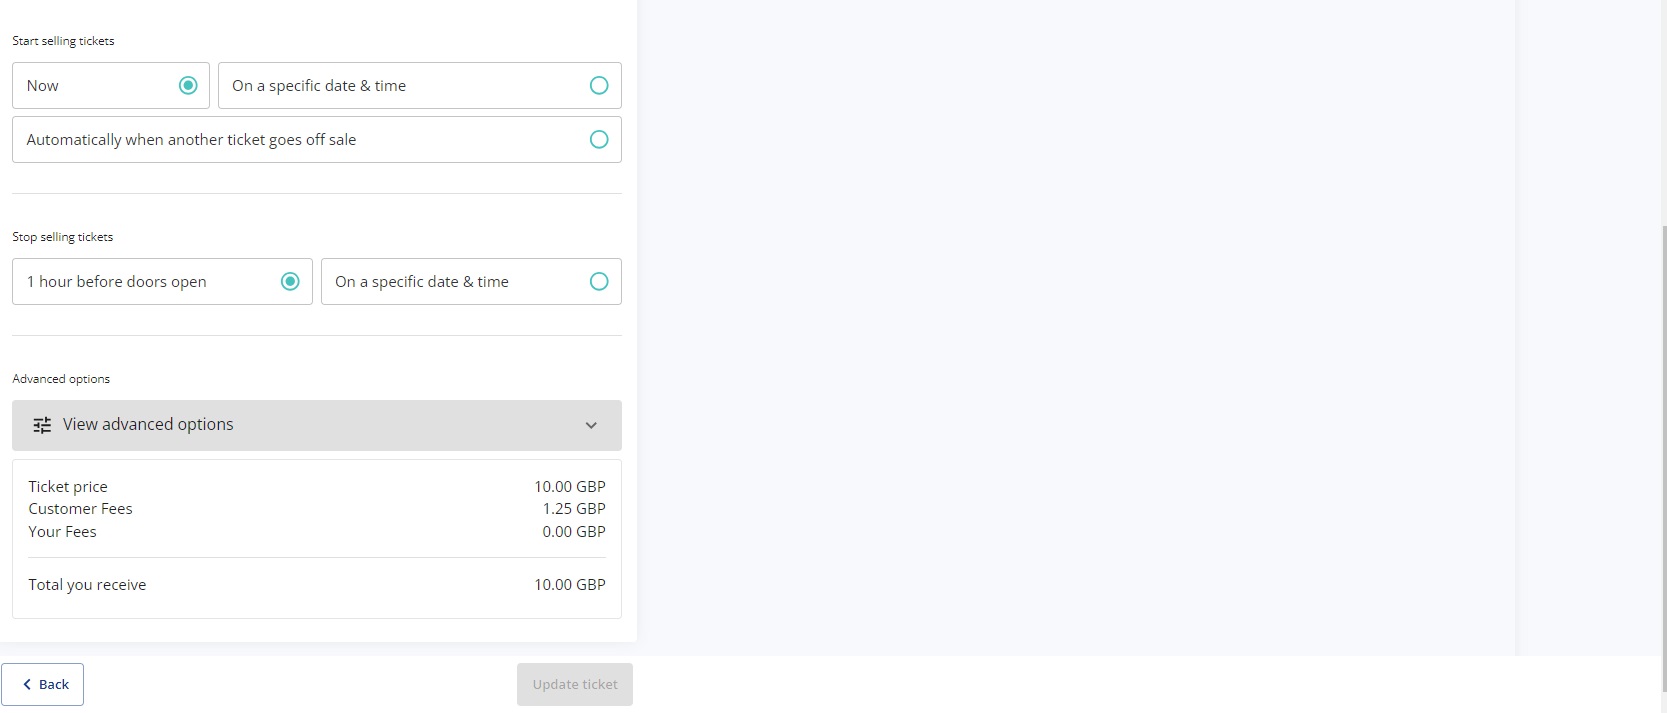Click the Your Fees label
The height and width of the screenshot is (713, 1667).
[x=62, y=532]
